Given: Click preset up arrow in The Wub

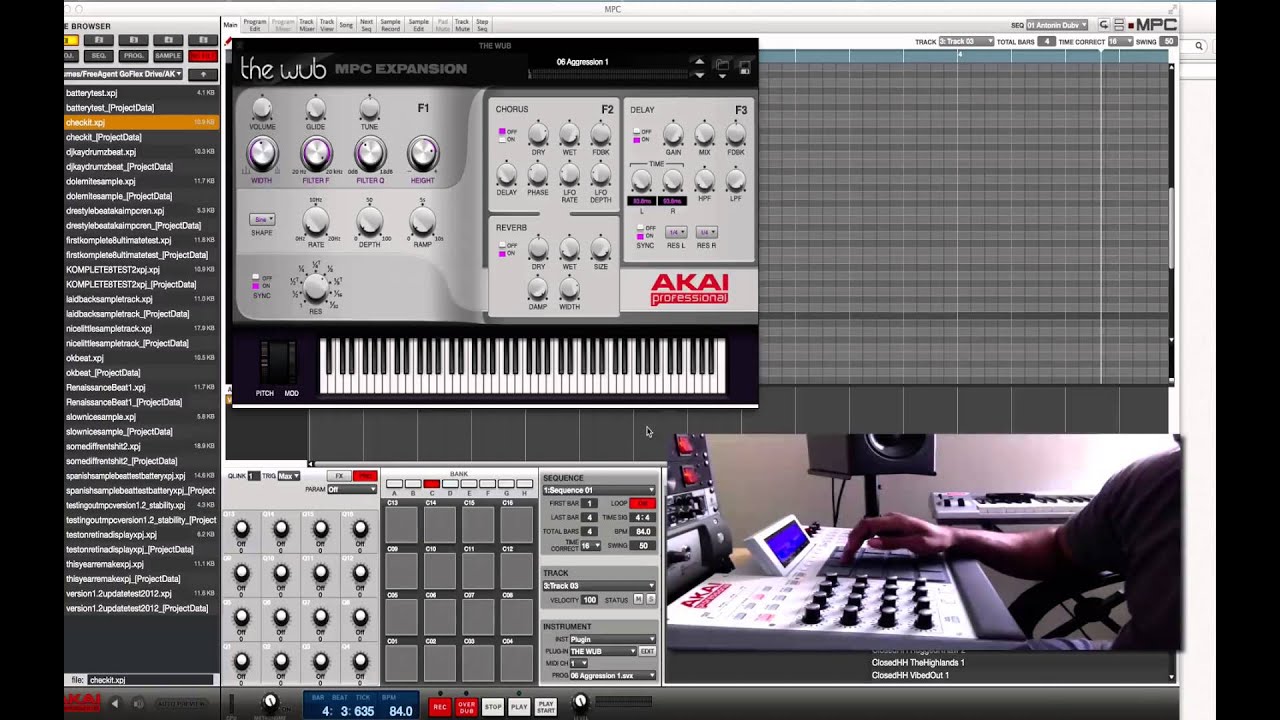Looking at the screenshot, I should (699, 62).
